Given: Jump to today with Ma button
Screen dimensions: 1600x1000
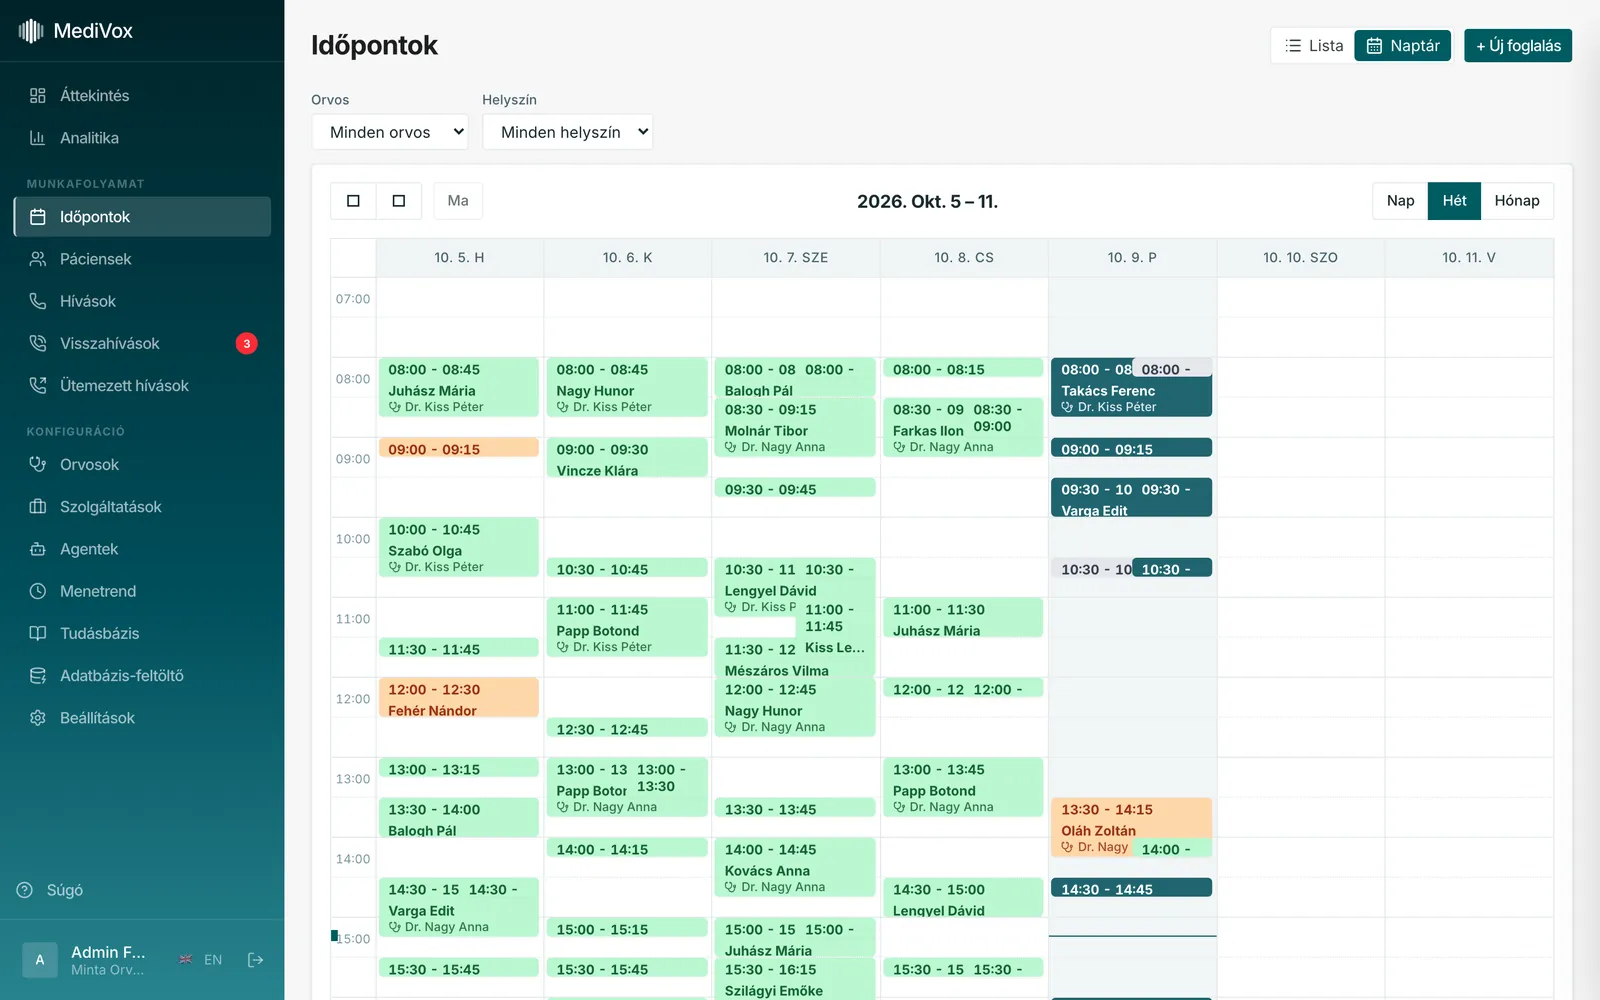Looking at the screenshot, I should coord(458,201).
